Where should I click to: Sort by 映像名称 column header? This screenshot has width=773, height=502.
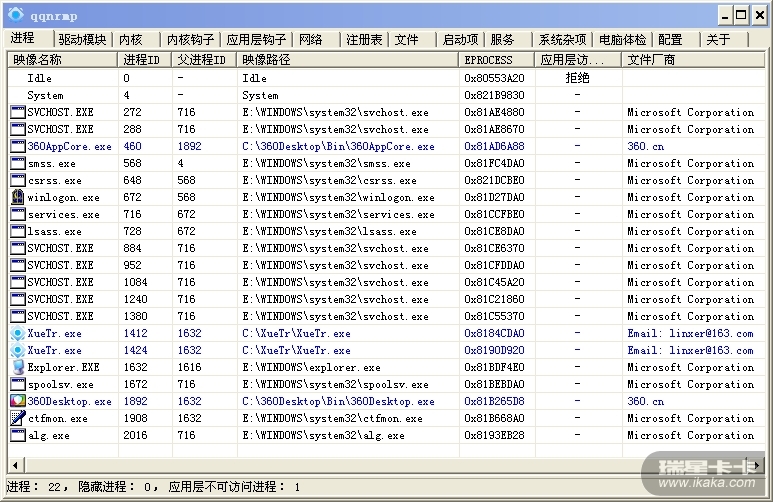[x=63, y=60]
